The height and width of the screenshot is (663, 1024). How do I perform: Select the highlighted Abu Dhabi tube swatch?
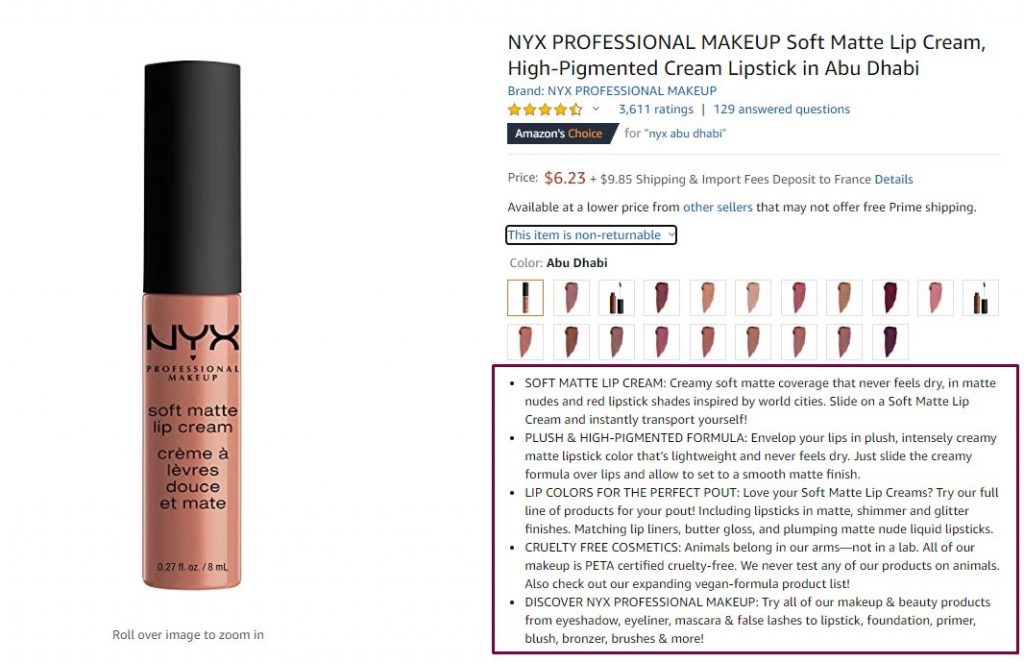point(525,298)
